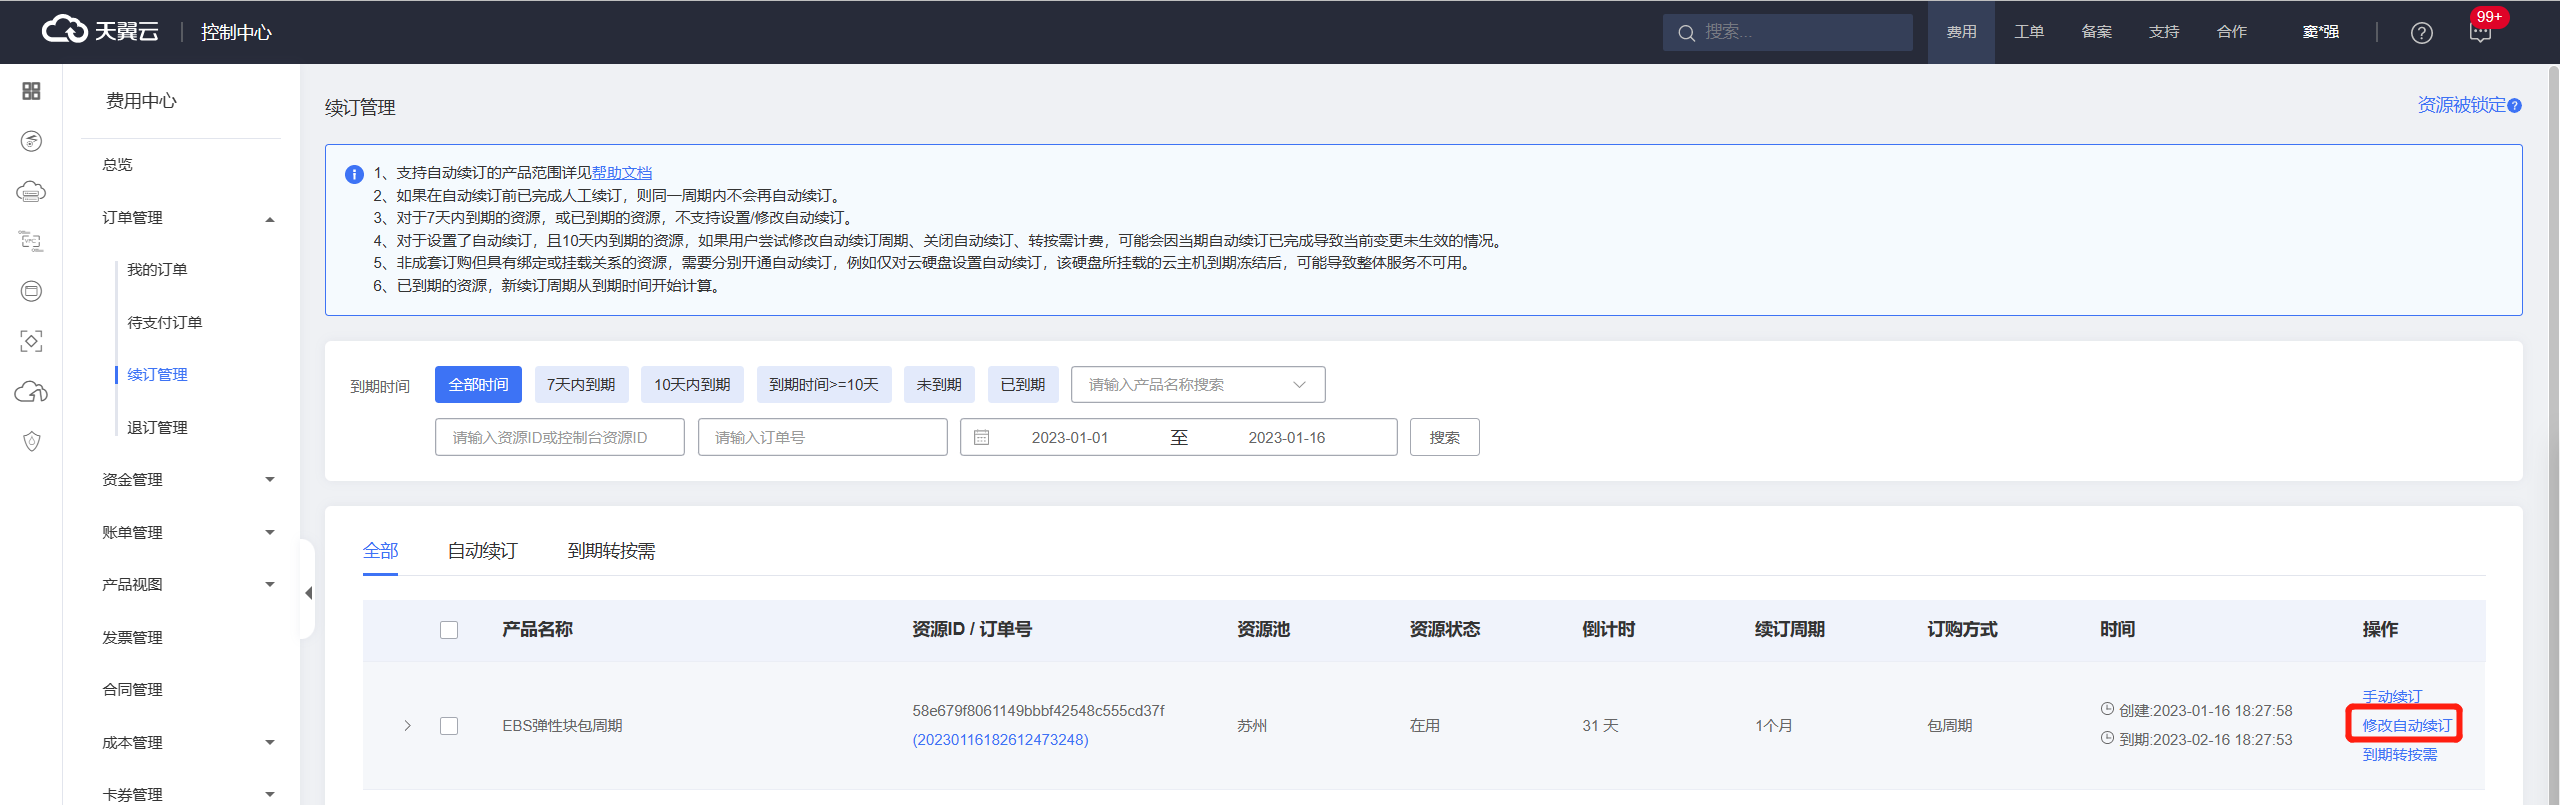Click the resource ID input field
Screen dimensions: 2560x805
pyautogui.click(x=559, y=438)
